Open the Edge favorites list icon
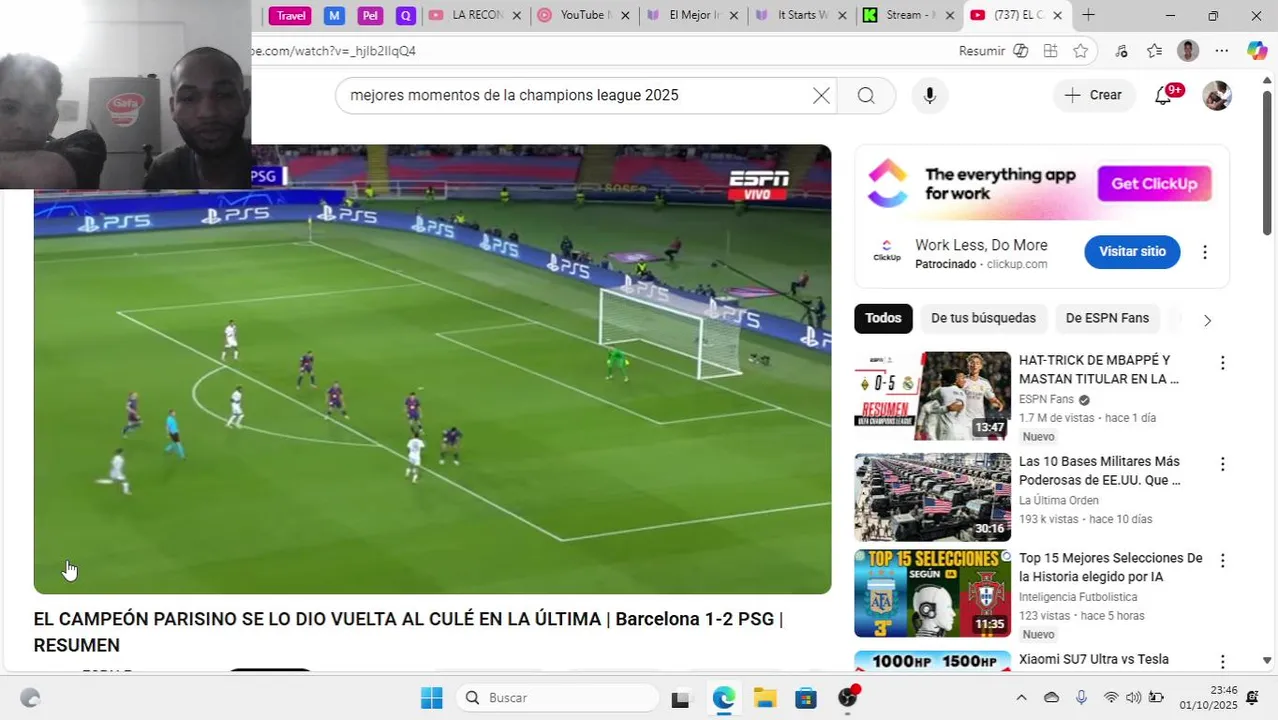The height and width of the screenshot is (720, 1278). click(1154, 51)
